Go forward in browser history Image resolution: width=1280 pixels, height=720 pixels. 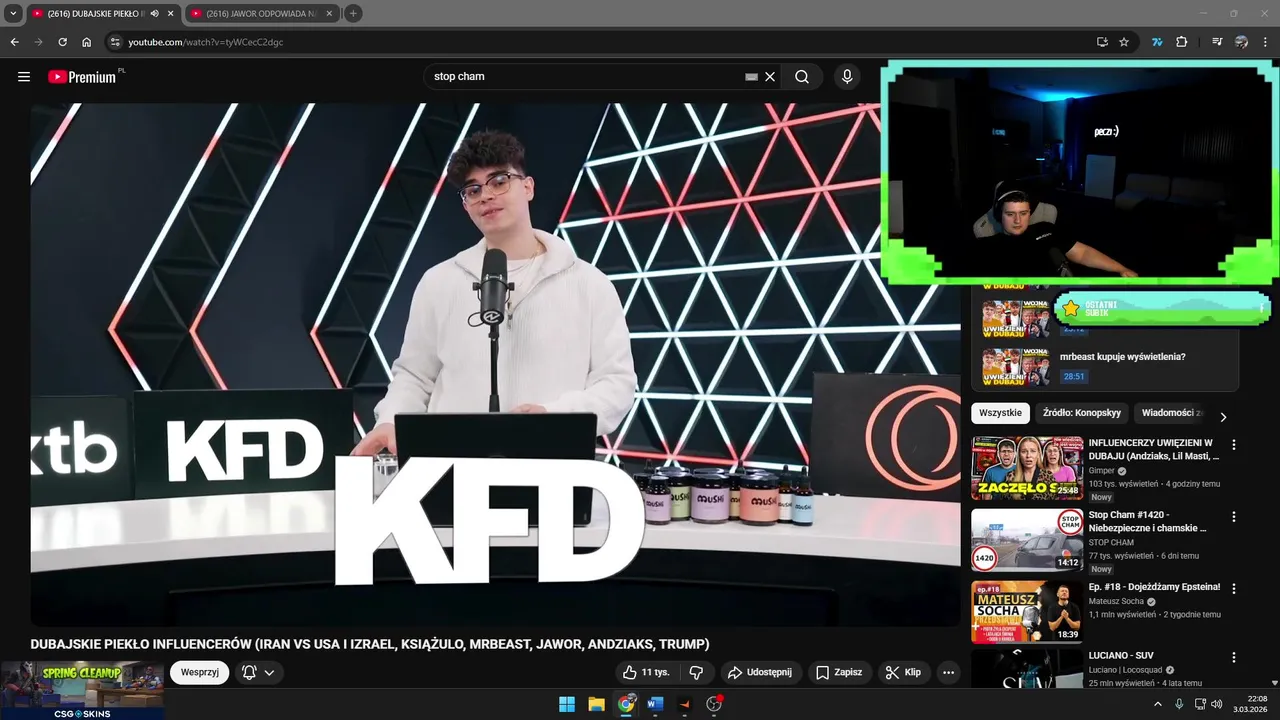(38, 42)
